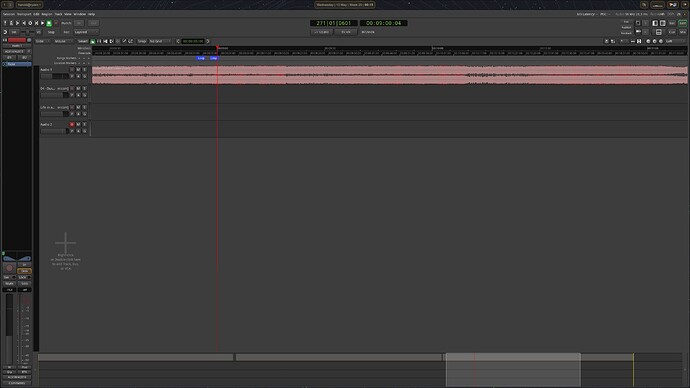Switch to the Mix window button

tap(683, 32)
